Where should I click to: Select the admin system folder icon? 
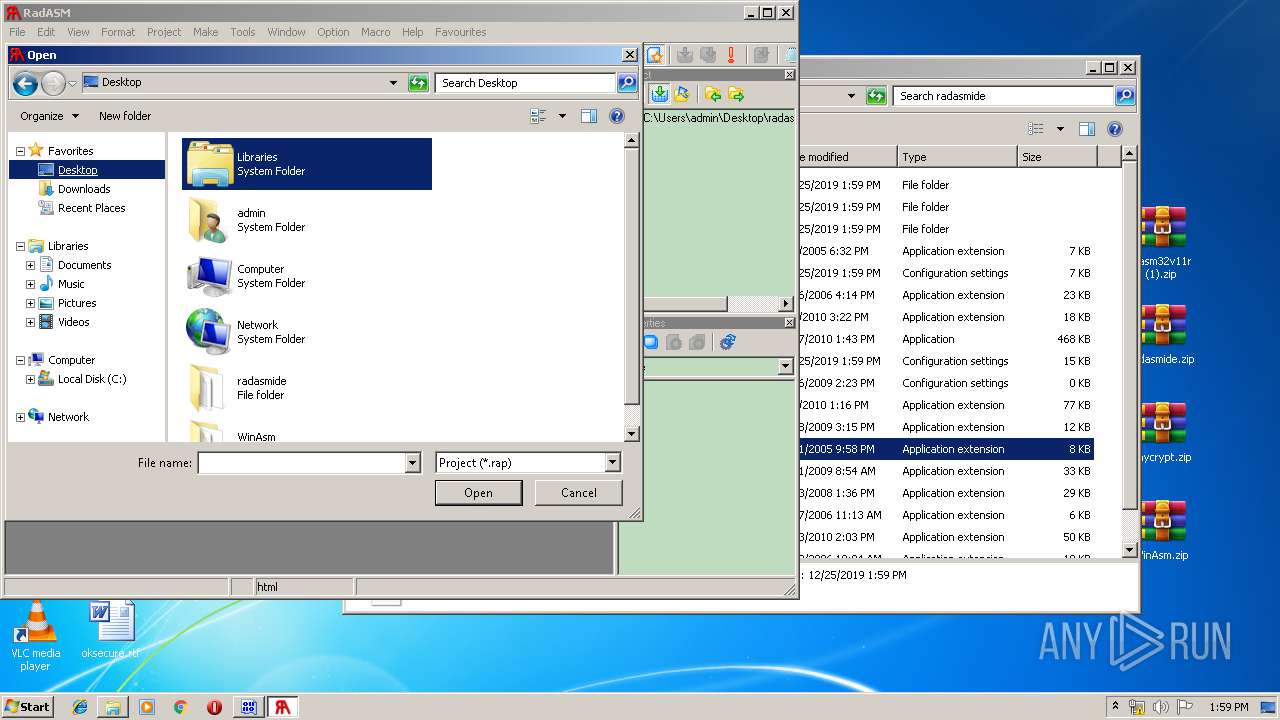[210, 220]
